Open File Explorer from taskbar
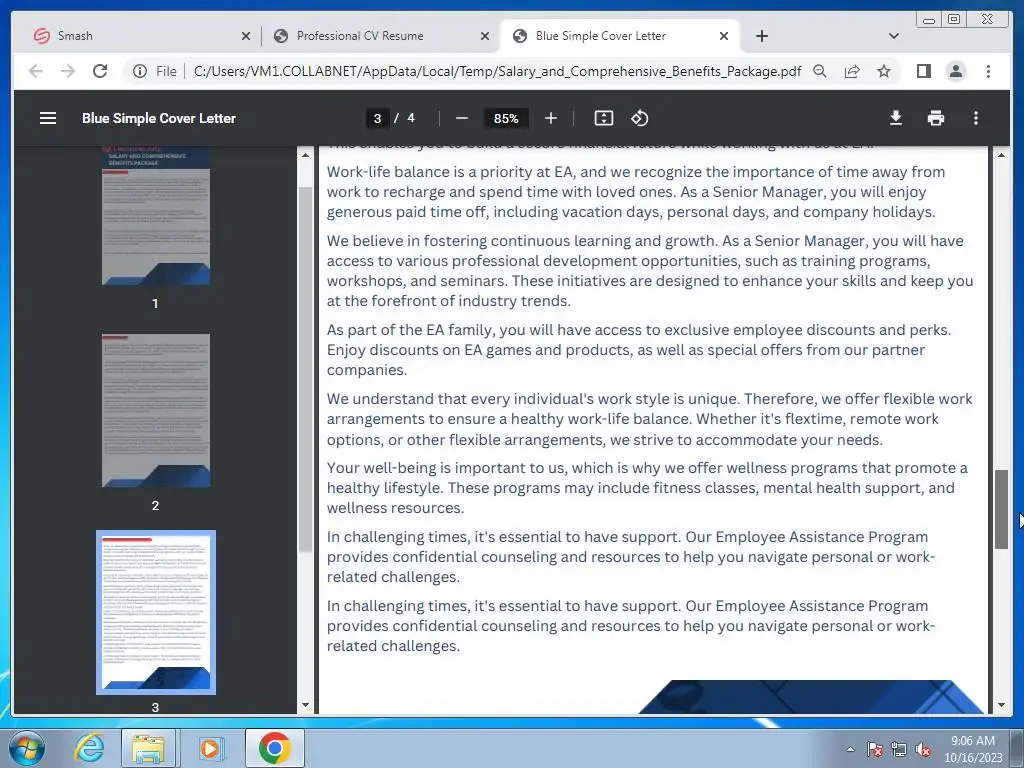Viewport: 1024px width, 768px height. tap(148, 748)
